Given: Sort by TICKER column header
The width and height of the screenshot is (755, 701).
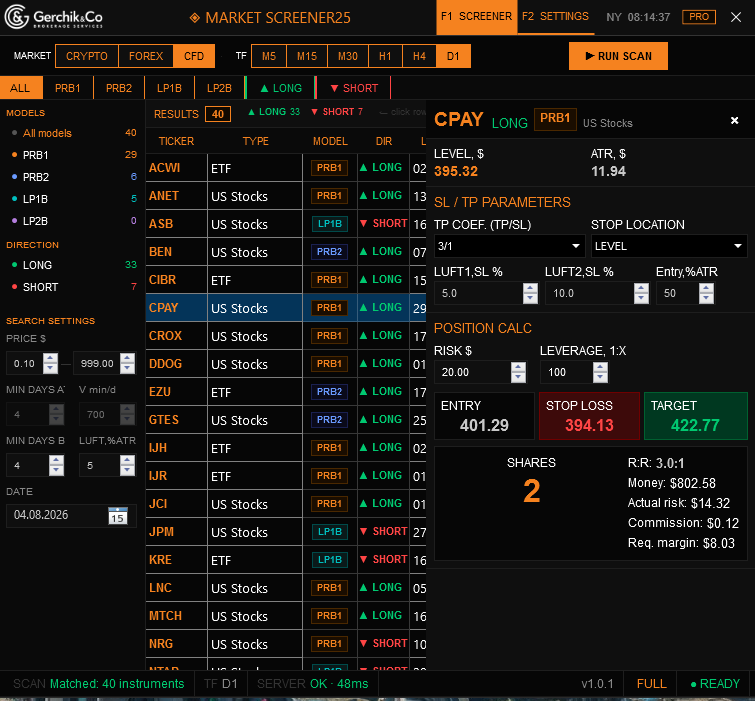Looking at the screenshot, I should tap(176, 142).
